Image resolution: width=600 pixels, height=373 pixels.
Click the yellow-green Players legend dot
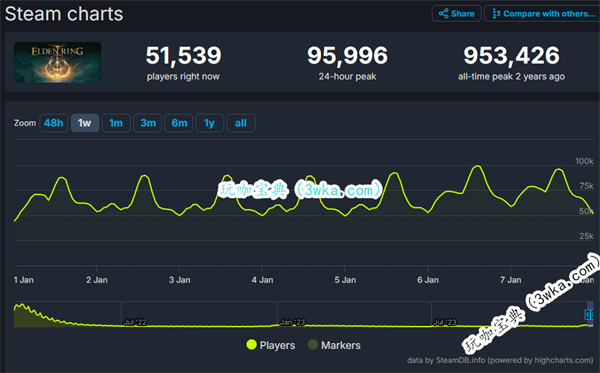tap(251, 345)
